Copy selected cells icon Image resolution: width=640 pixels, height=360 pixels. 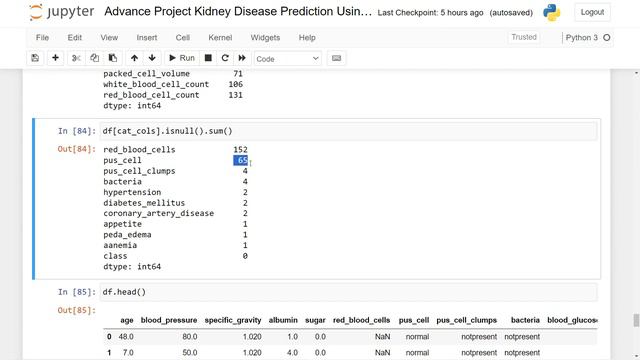[x=94, y=58]
